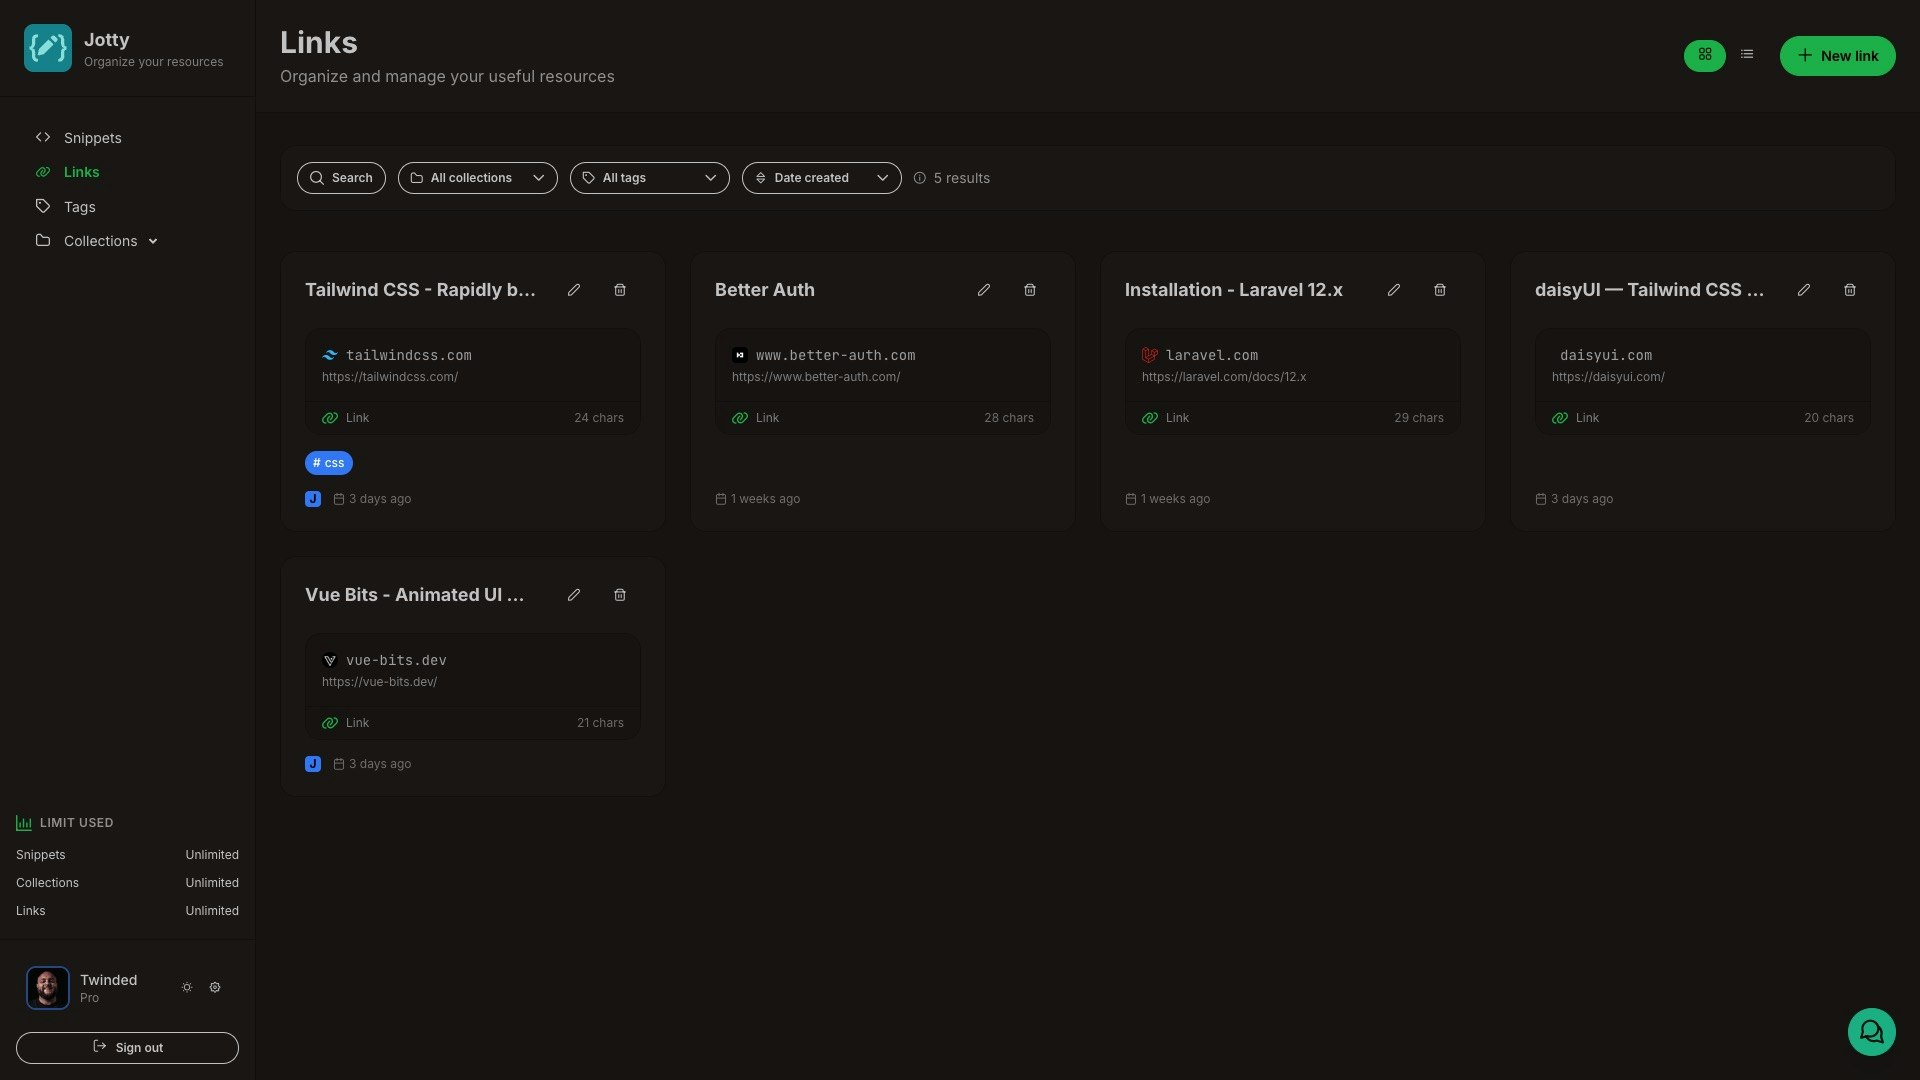Toggle light/dark theme sun icon
The height and width of the screenshot is (1080, 1920).
click(187, 987)
